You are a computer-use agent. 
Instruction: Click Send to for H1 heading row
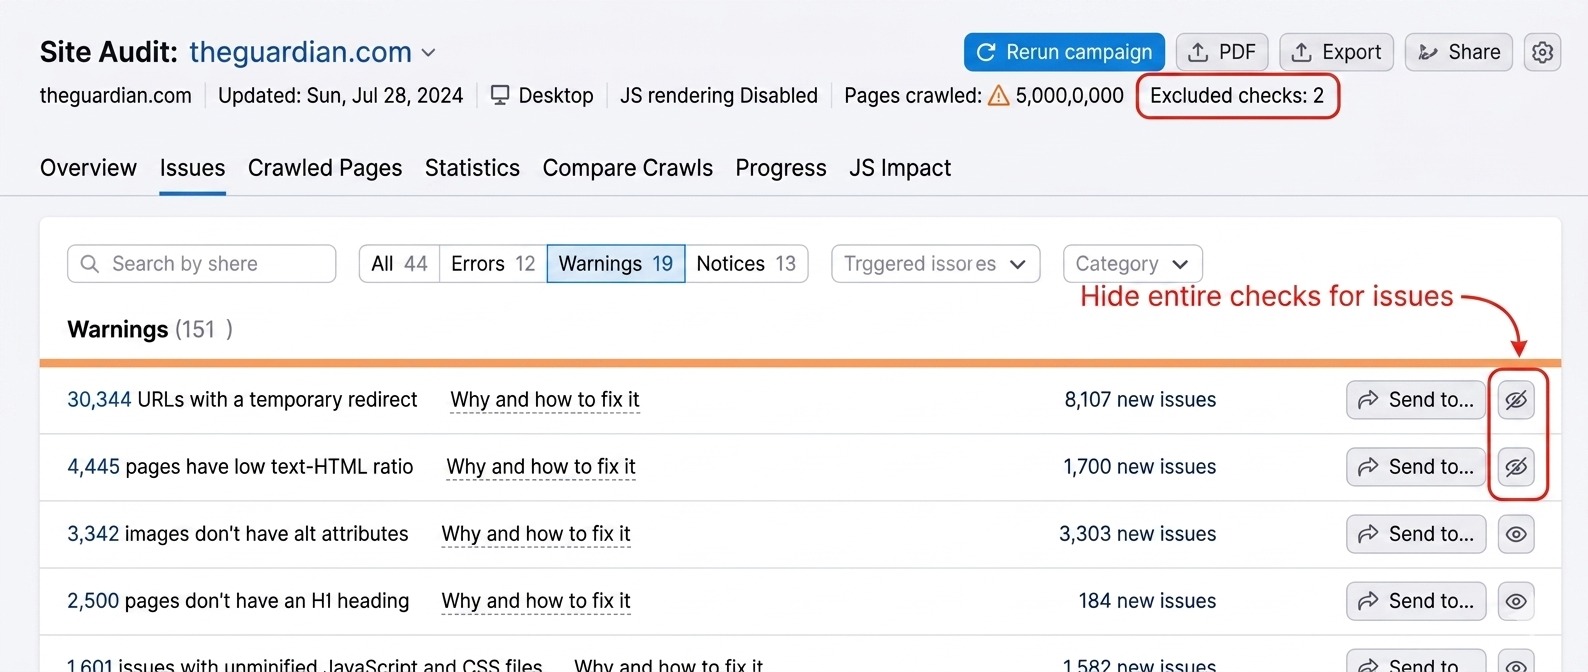tap(1416, 601)
